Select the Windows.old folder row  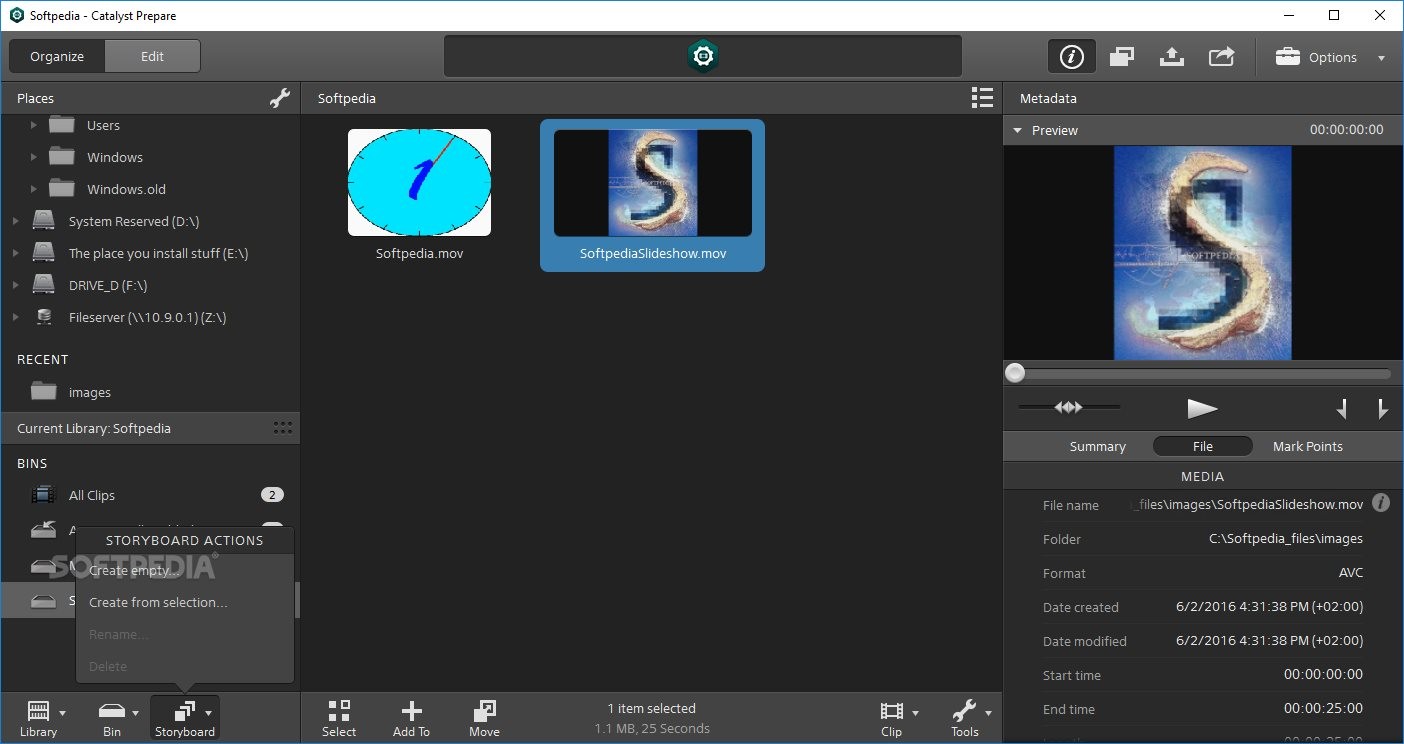click(x=150, y=189)
